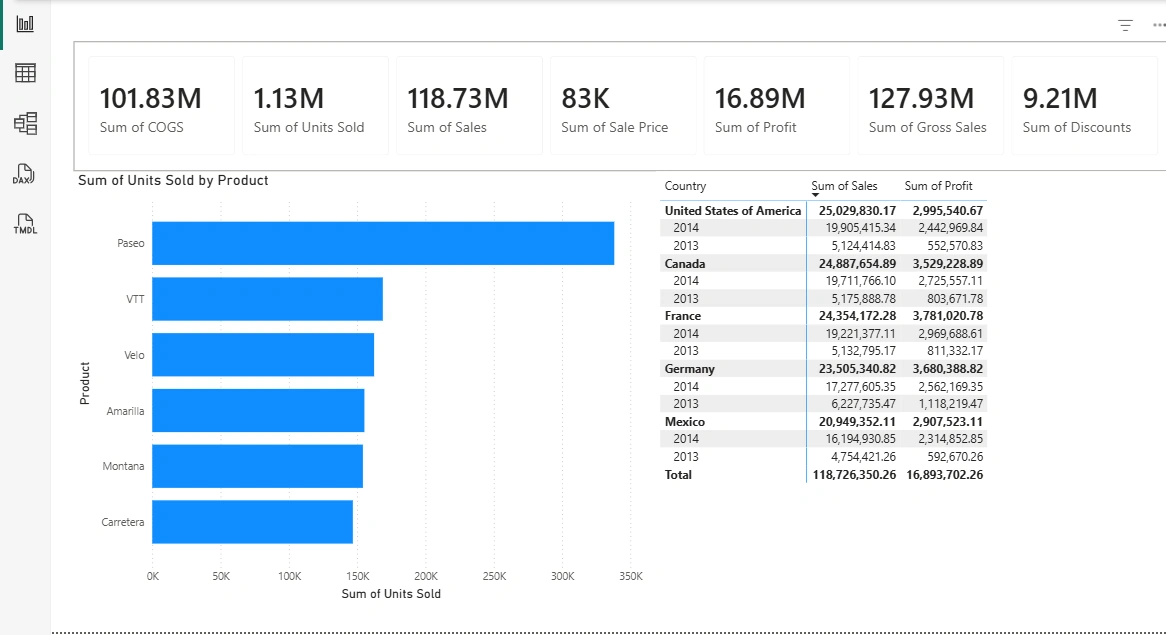
Task: Click sales value 5,124,414.83
Action: 863,245
